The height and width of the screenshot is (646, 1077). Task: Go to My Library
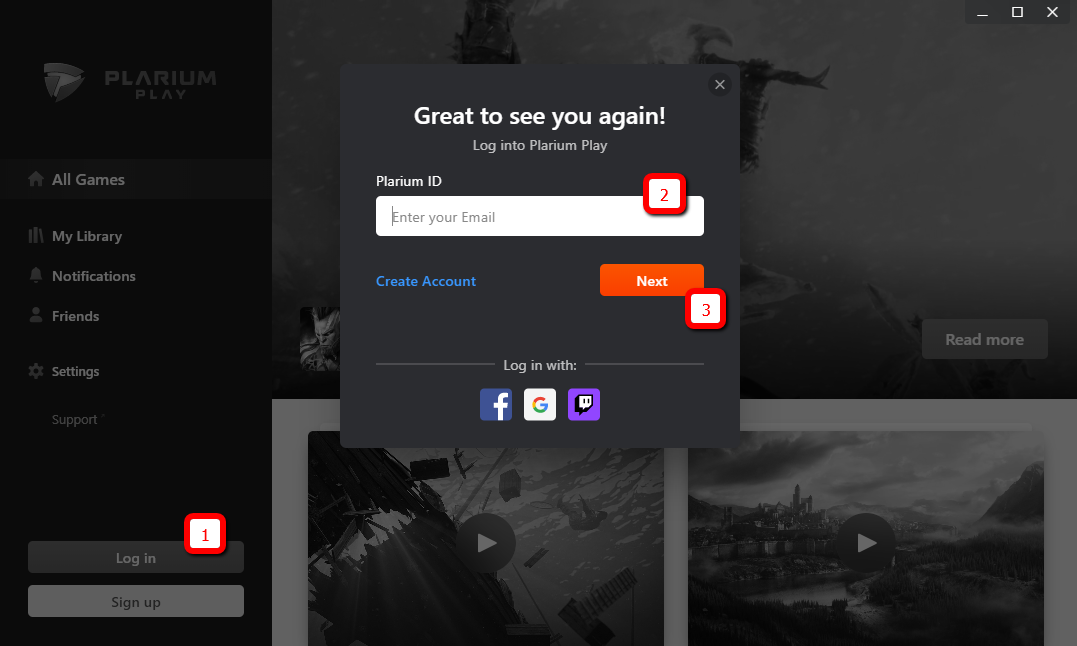86,236
